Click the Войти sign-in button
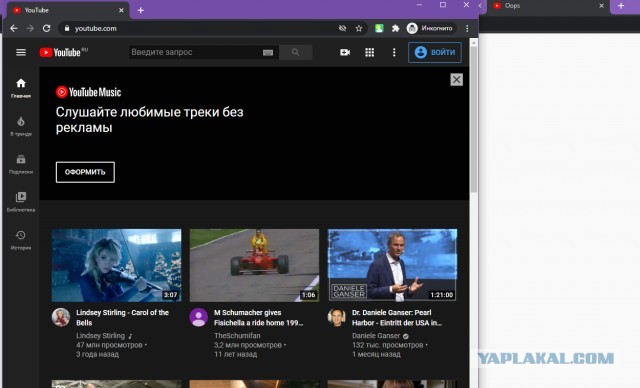 (435, 52)
